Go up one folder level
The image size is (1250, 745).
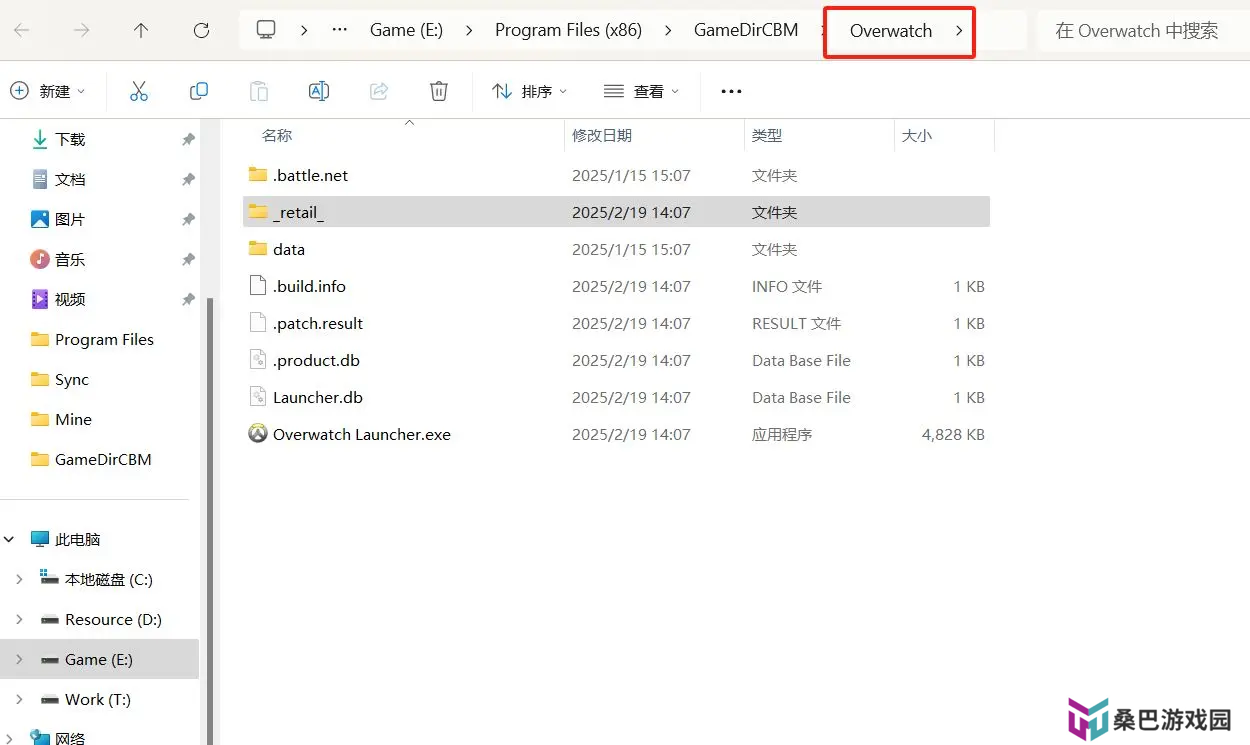click(141, 30)
